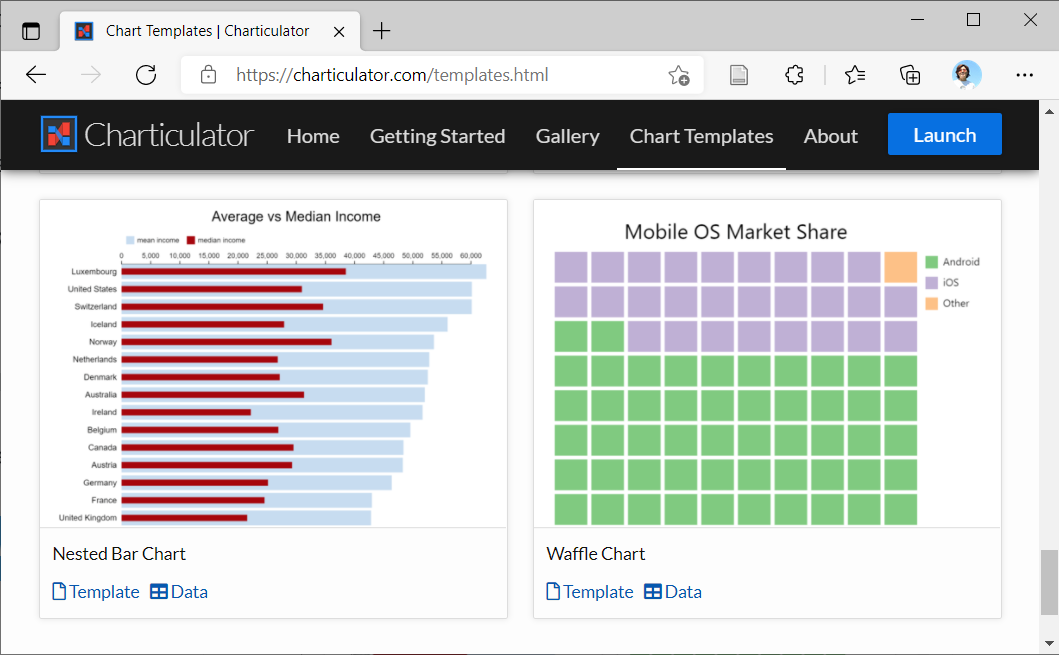Download the Waffle Chart template
The height and width of the screenshot is (655, 1059).
[590, 592]
